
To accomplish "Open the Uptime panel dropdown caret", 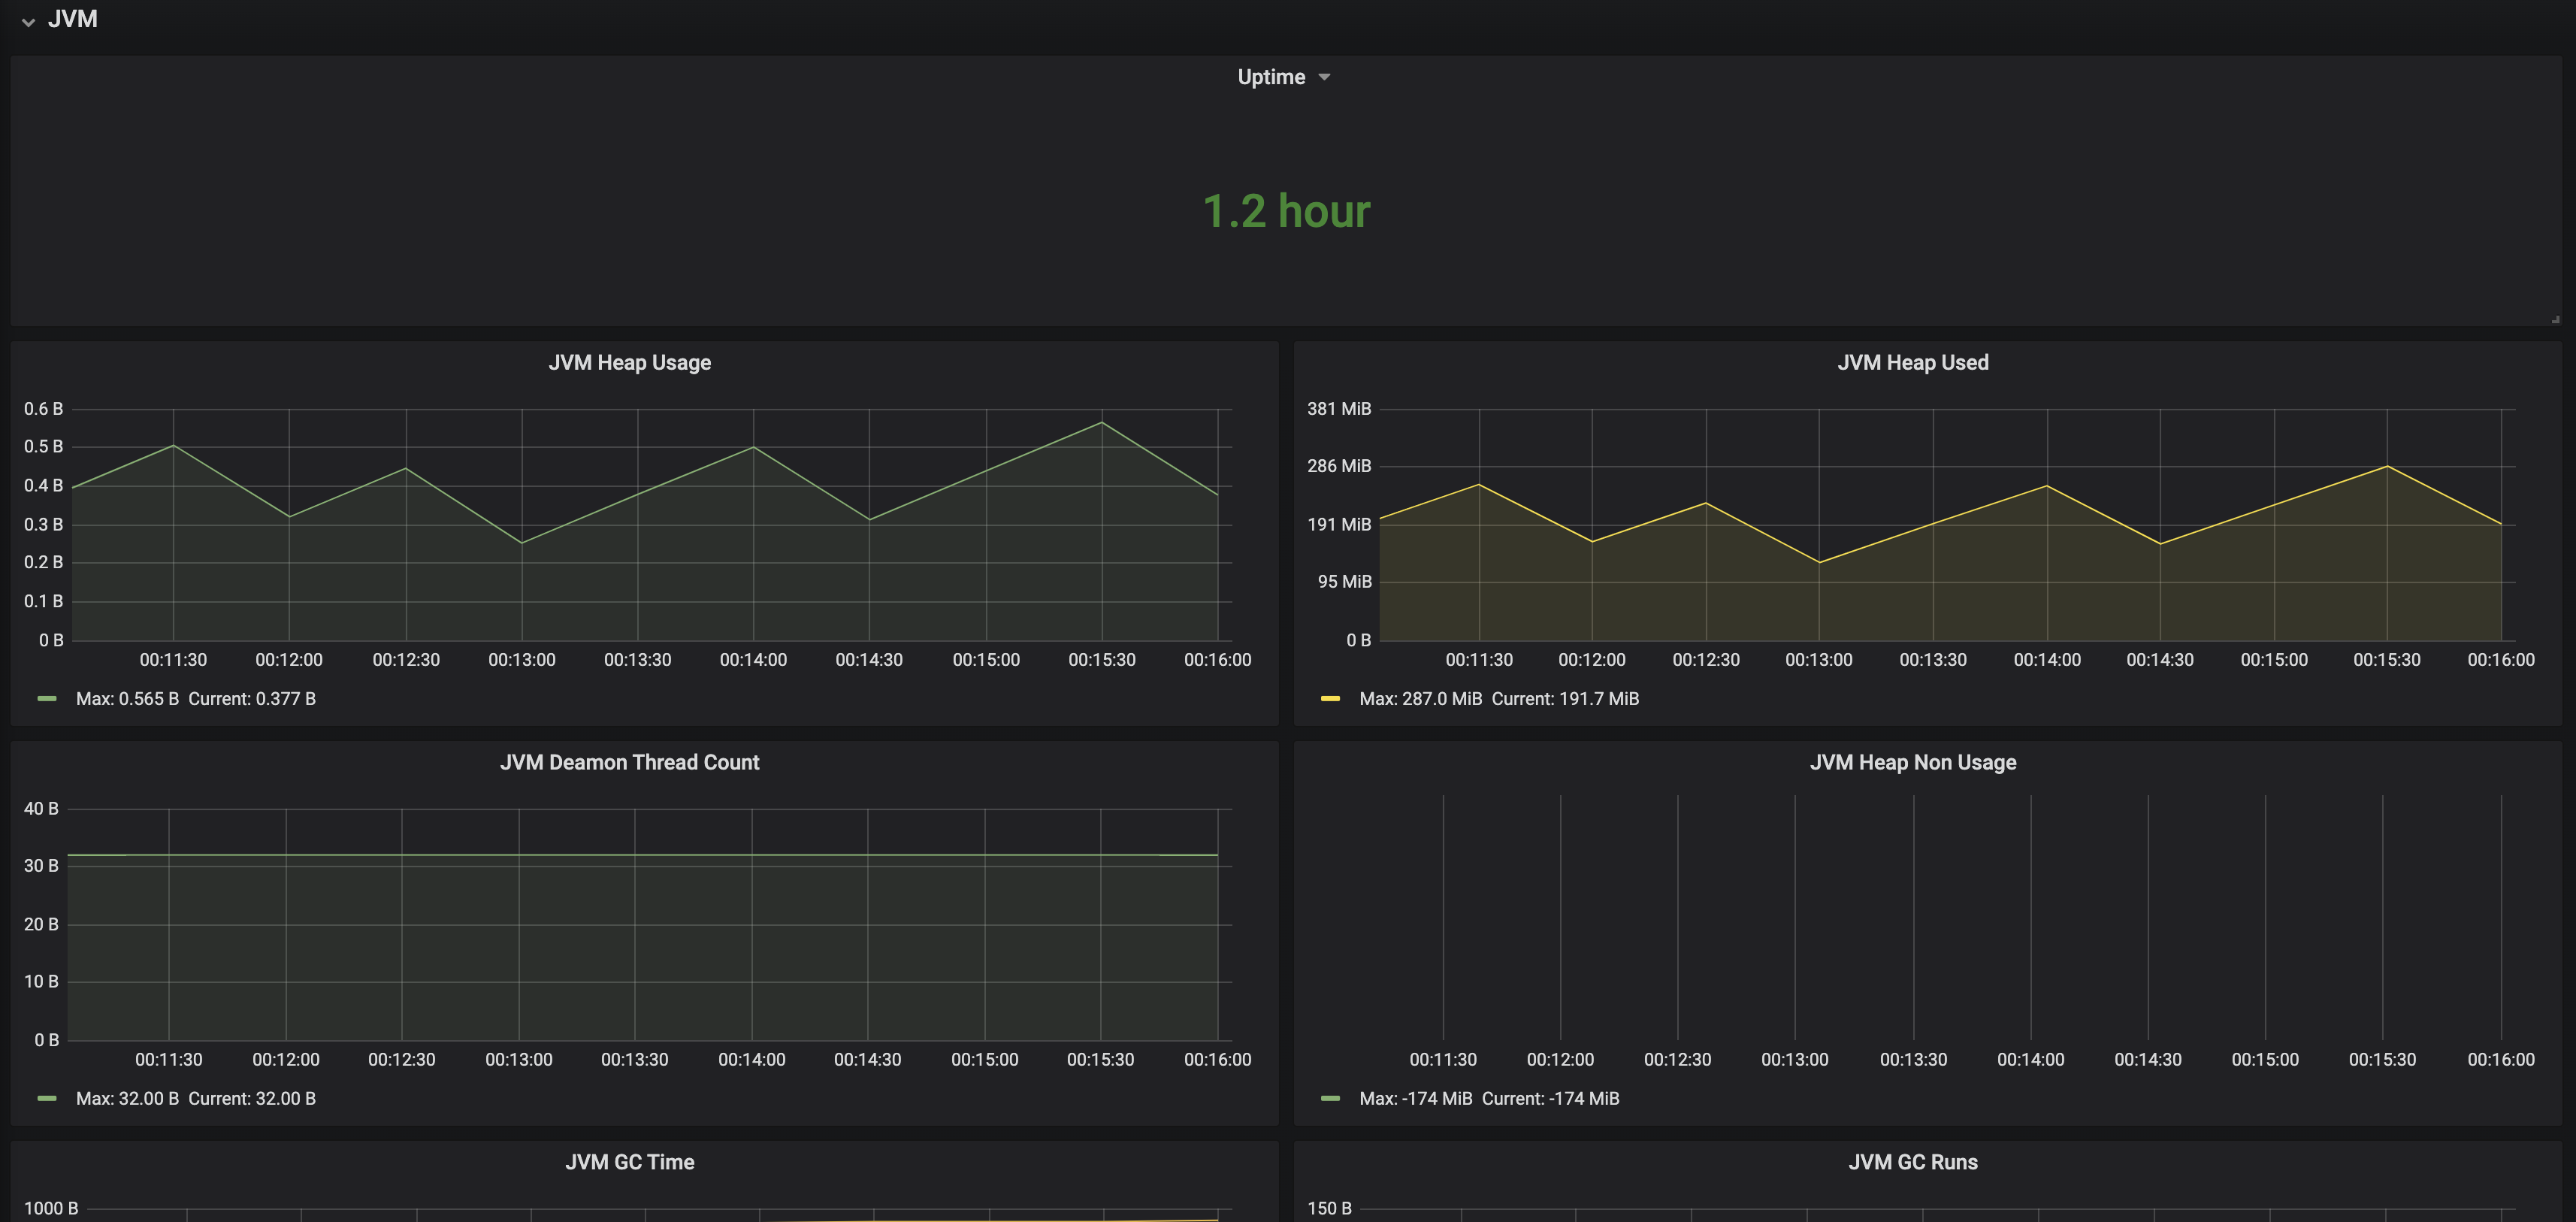I will tap(1324, 77).
